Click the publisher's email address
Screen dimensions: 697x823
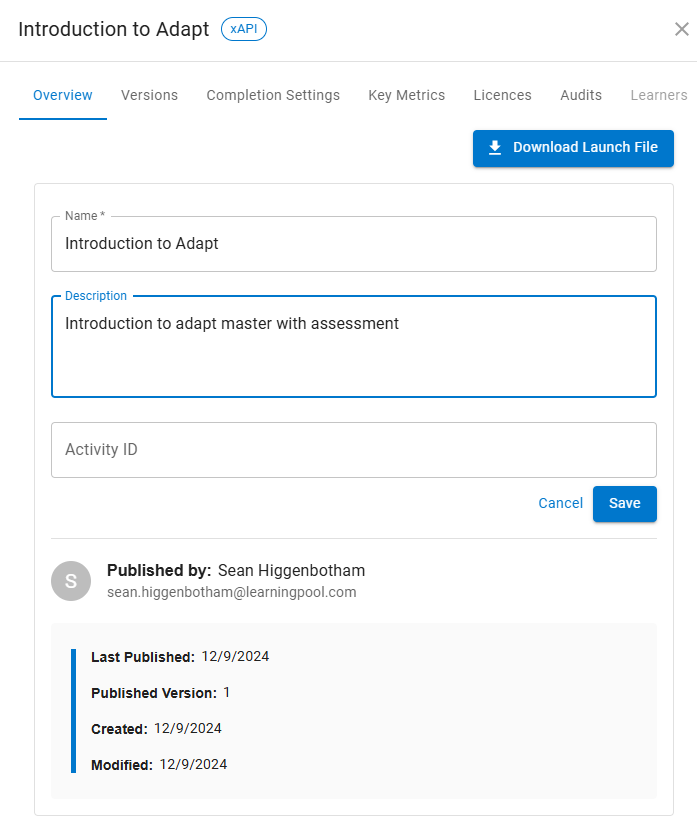point(231,592)
